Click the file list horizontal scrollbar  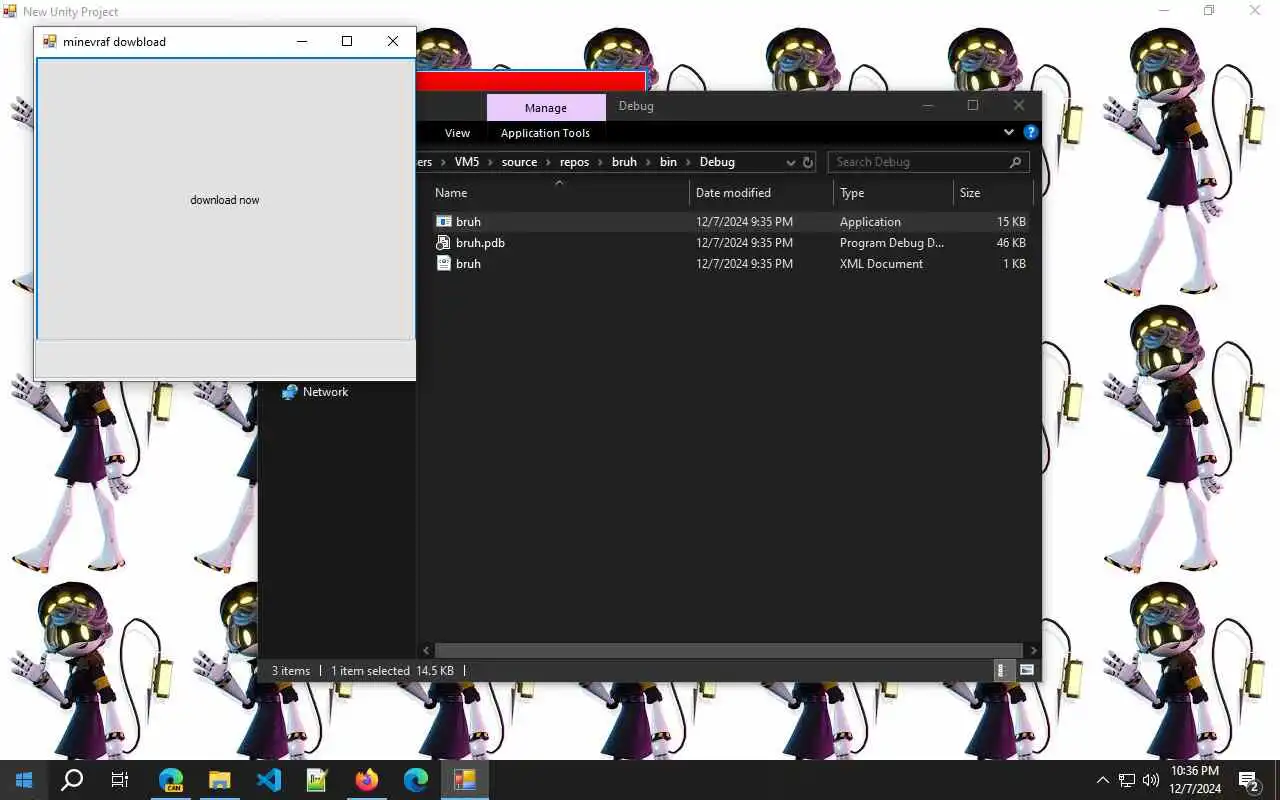(728, 651)
